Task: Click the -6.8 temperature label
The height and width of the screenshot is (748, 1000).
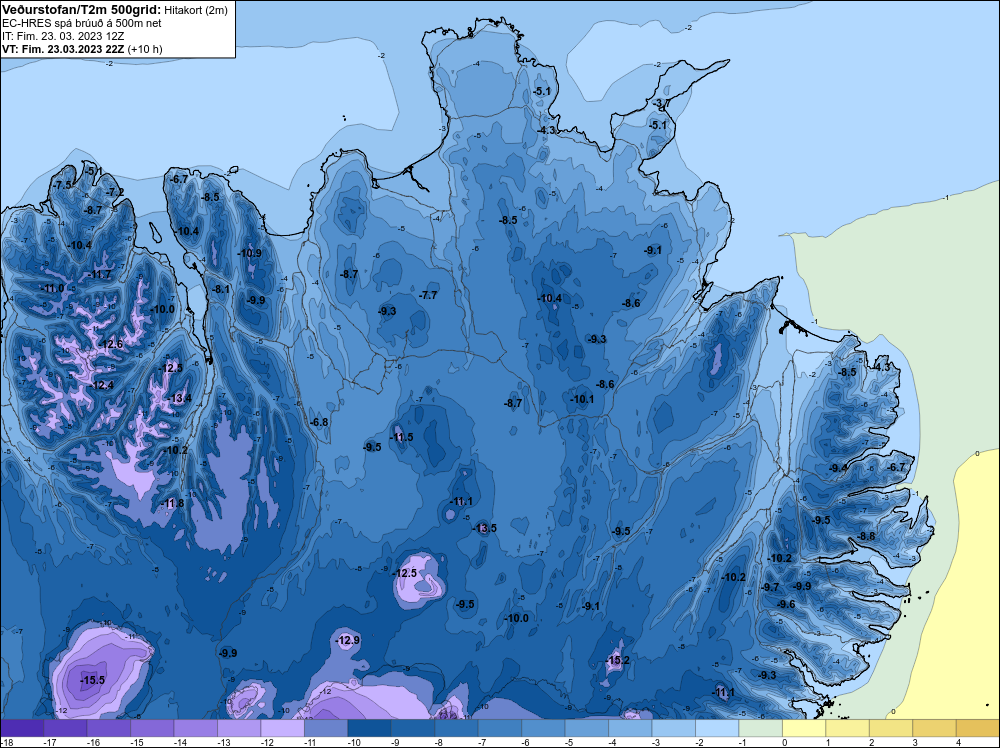Action: pyautogui.click(x=319, y=422)
